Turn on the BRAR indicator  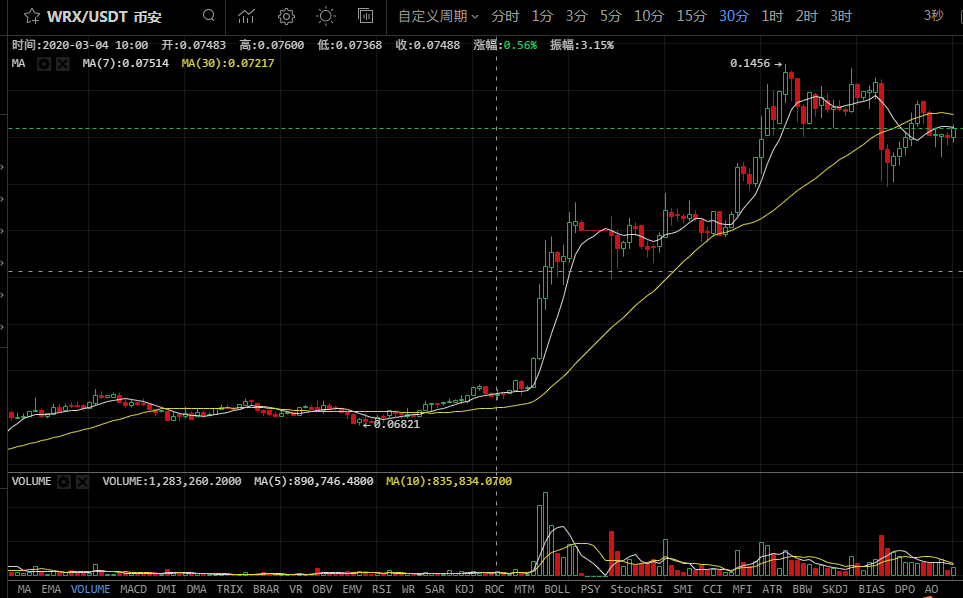coord(266,589)
